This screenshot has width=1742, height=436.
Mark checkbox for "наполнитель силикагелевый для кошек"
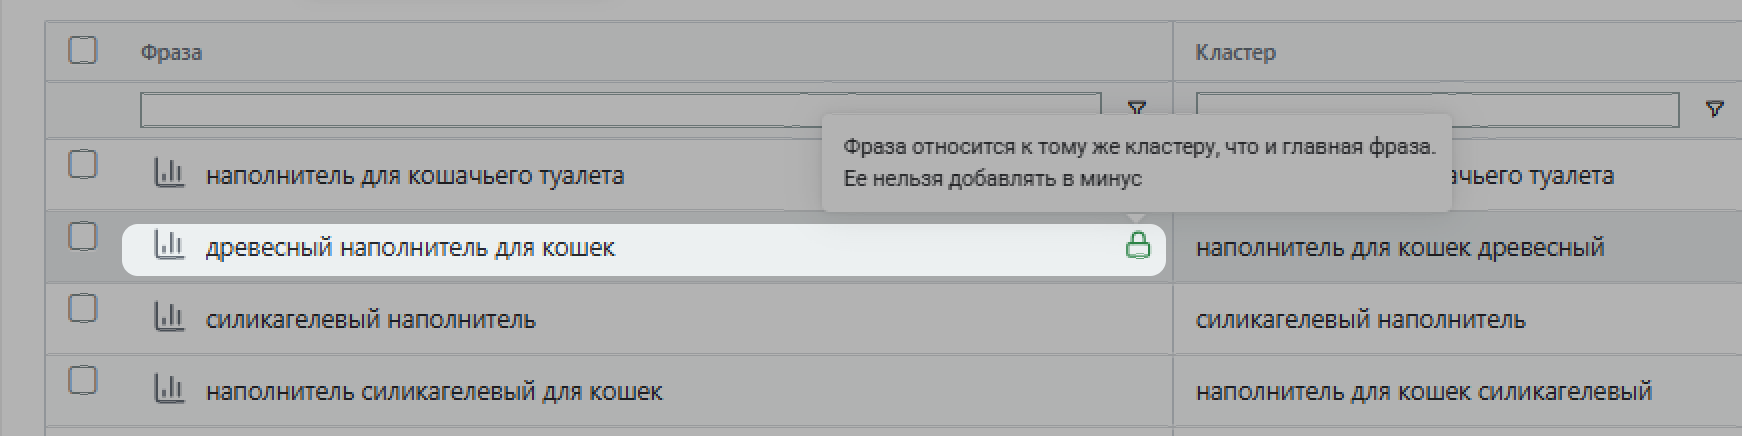click(x=82, y=381)
